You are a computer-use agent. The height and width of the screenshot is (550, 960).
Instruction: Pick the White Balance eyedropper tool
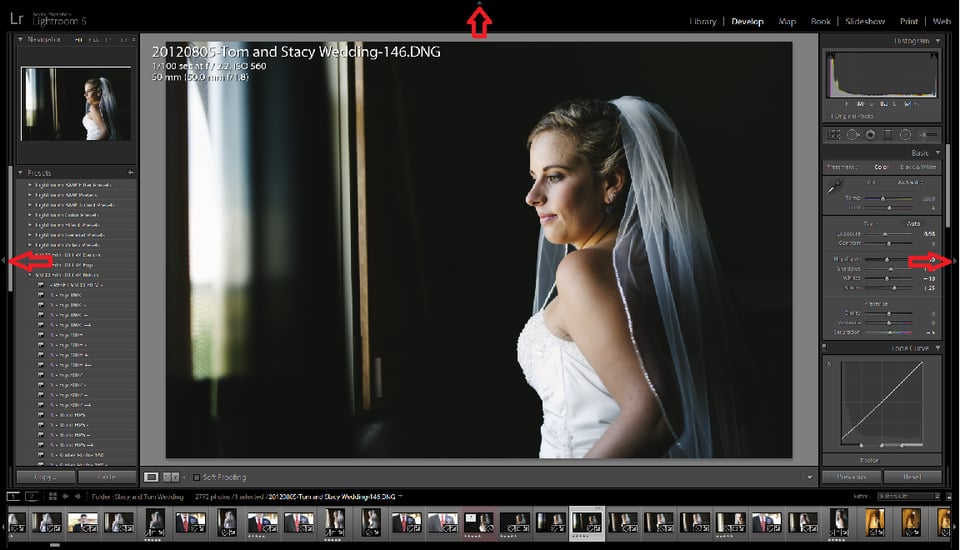pos(834,186)
